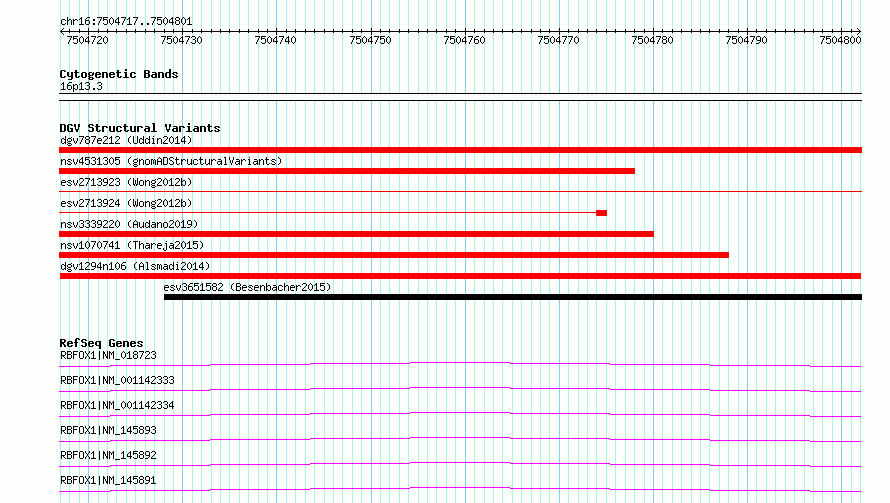Image resolution: width=890 pixels, height=503 pixels.
Task: Click the magenta line of RBFOX1|NM_001142333
Action: pos(460,389)
